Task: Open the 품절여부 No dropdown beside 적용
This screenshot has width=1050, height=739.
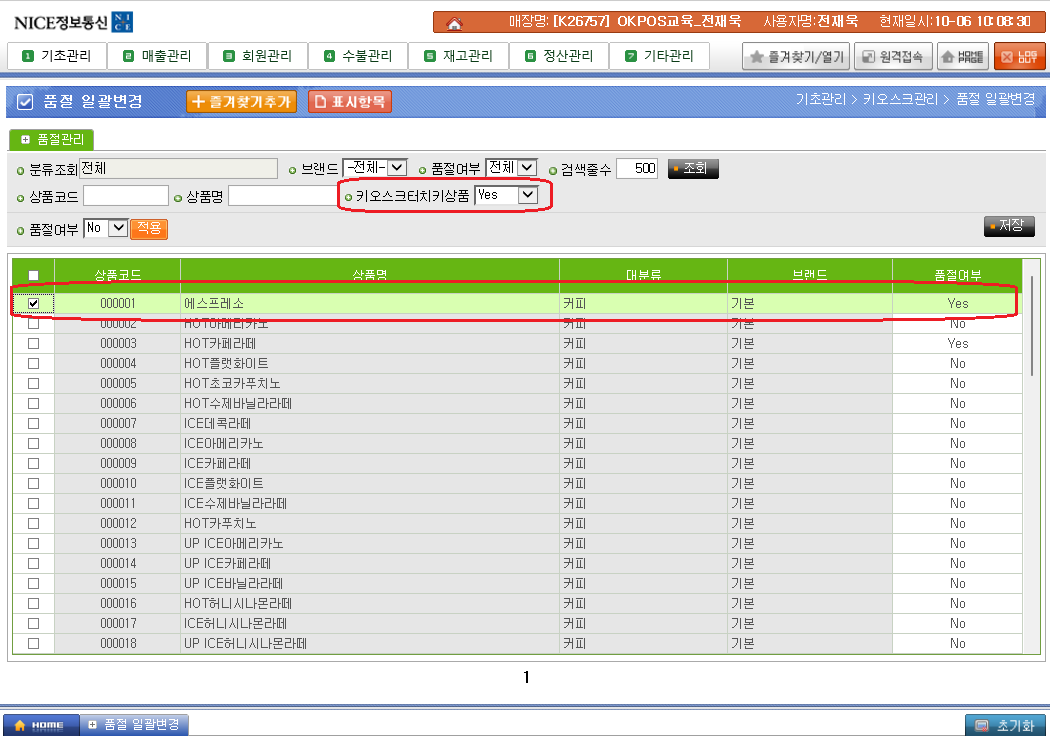Action: click(105, 228)
